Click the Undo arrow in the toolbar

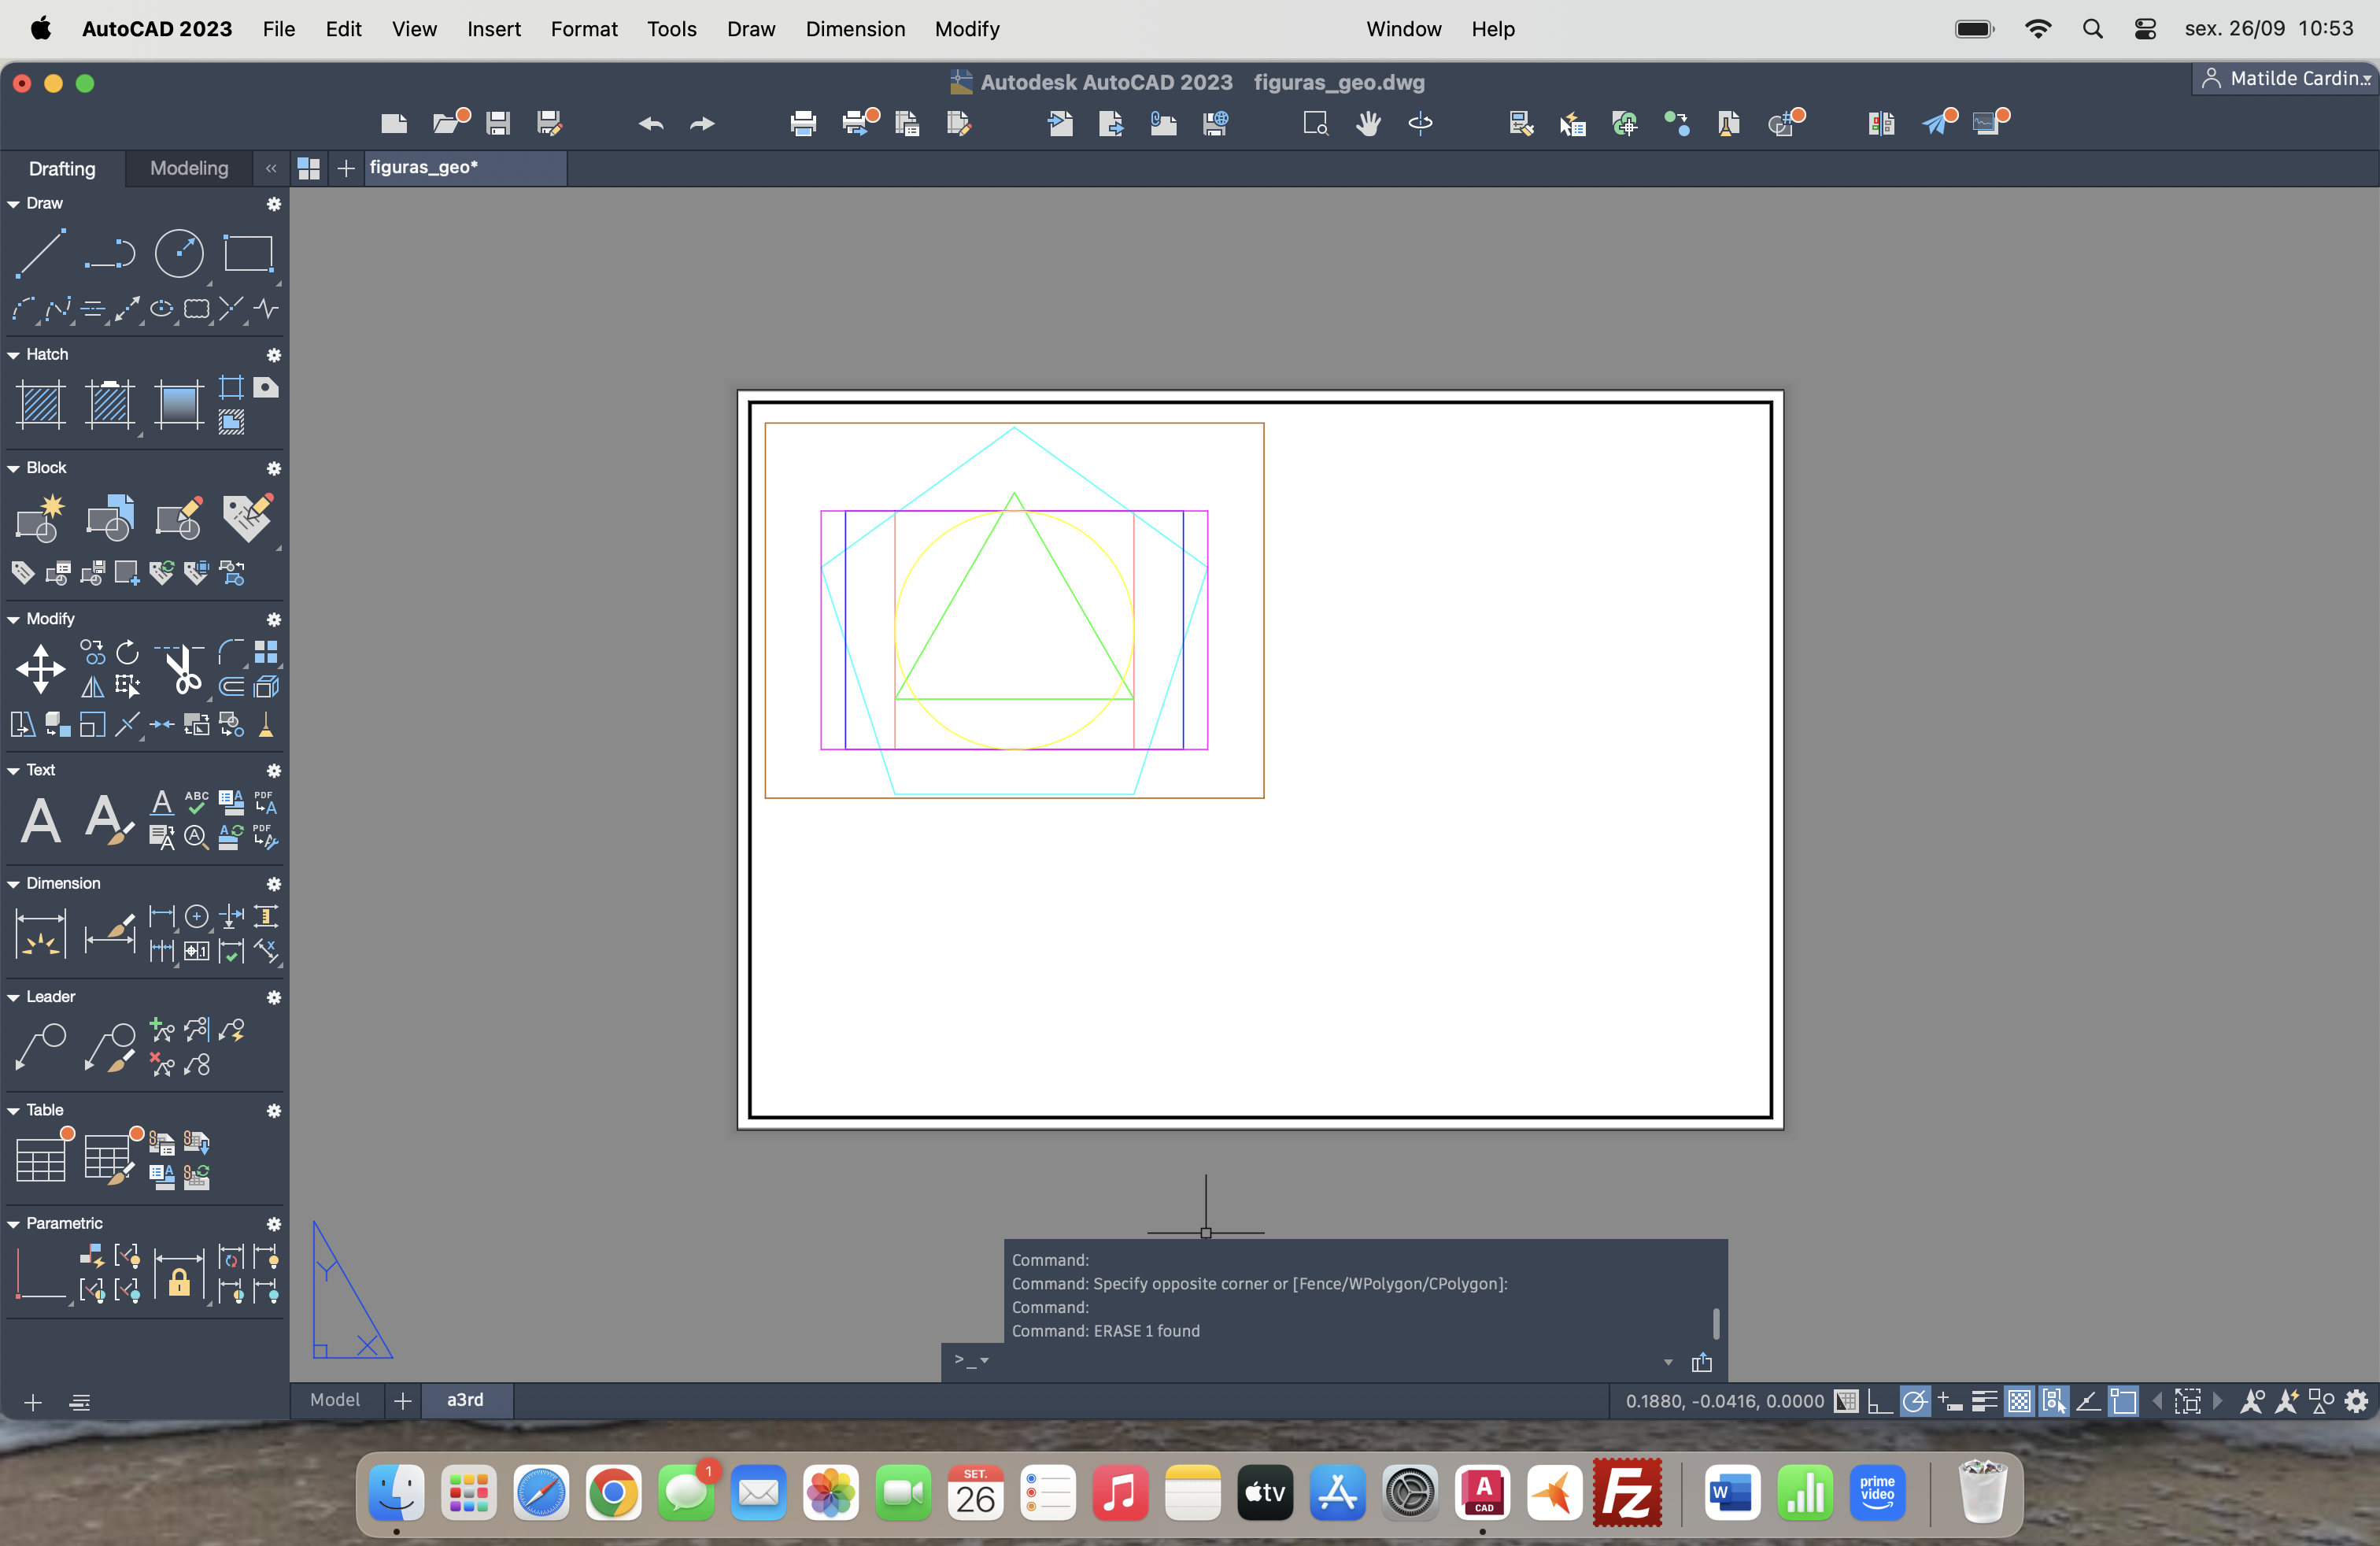click(x=651, y=123)
